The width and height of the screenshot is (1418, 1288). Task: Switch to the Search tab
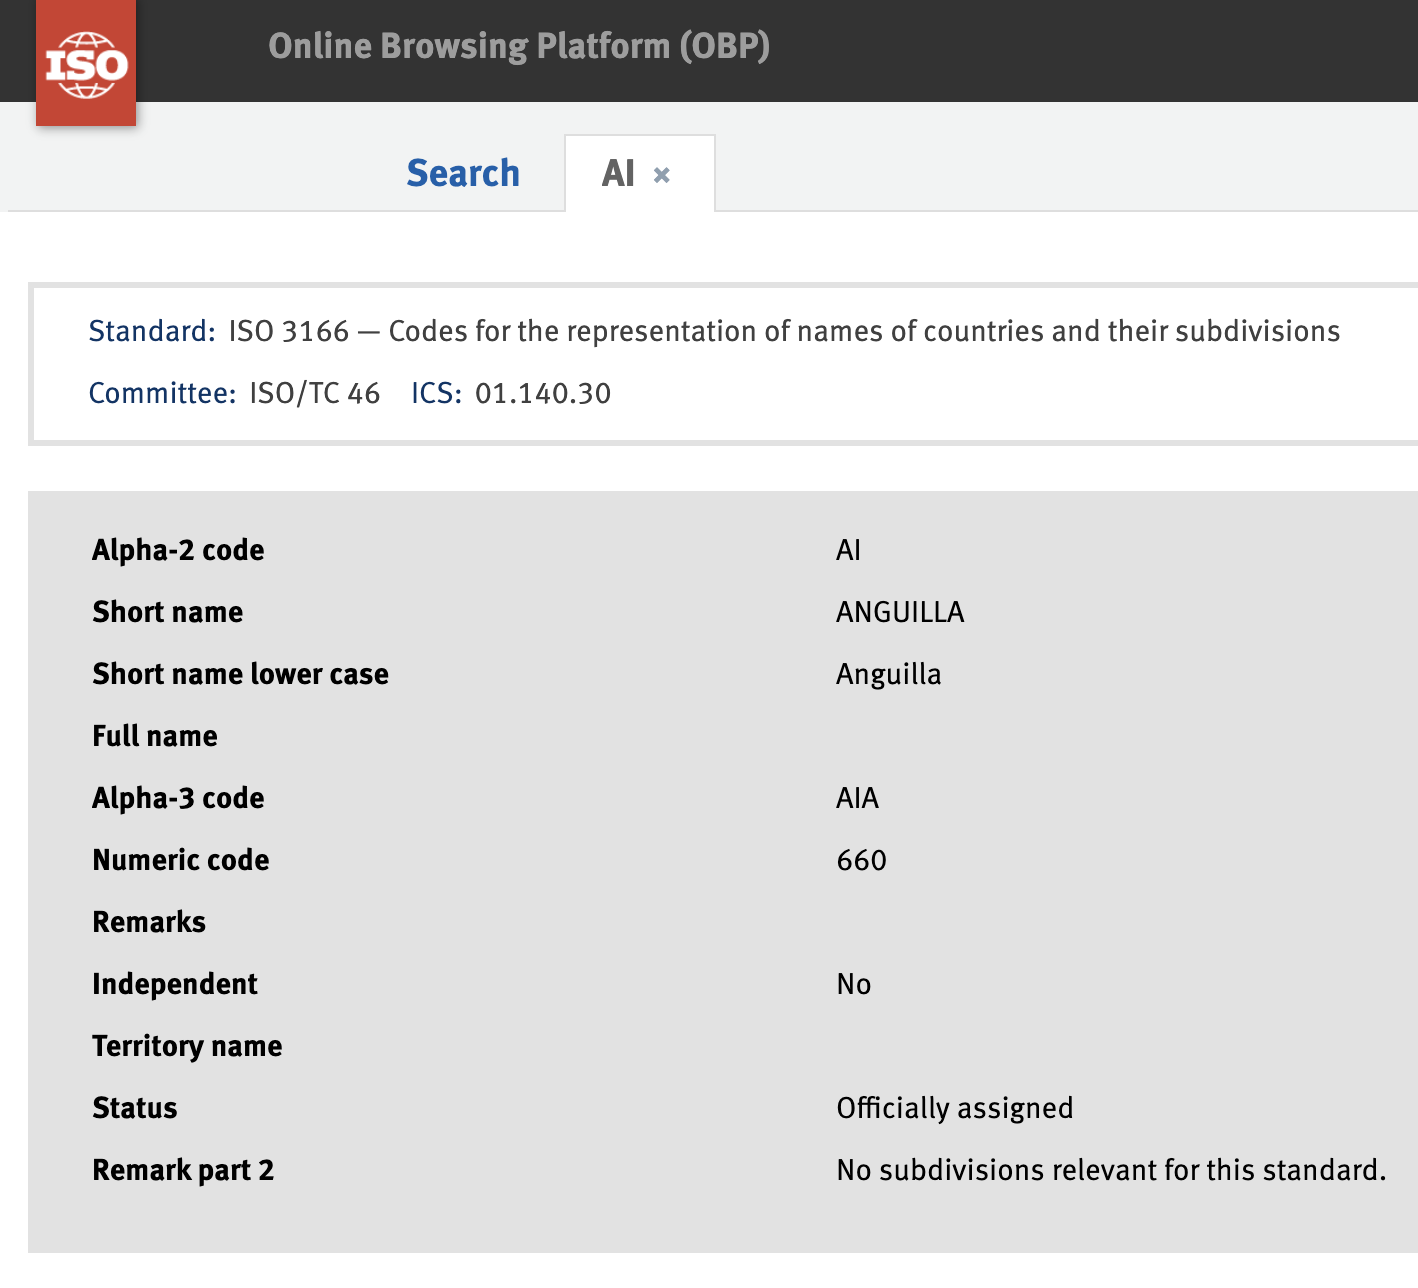click(463, 173)
